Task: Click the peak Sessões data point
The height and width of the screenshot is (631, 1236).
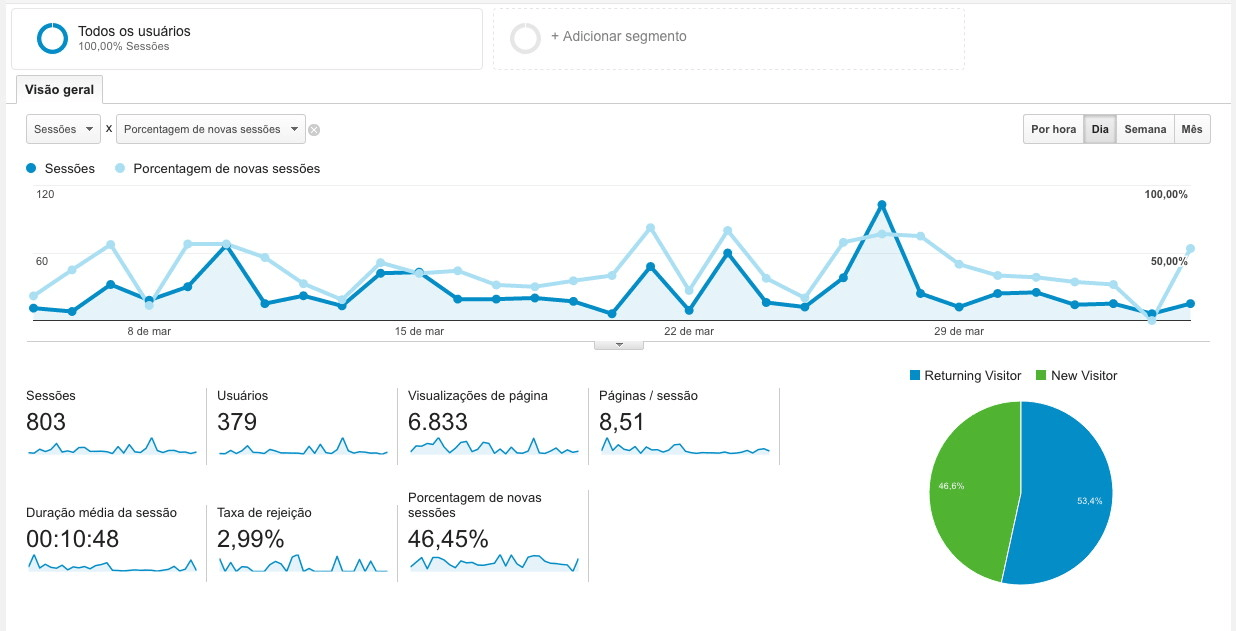Action: (881, 205)
